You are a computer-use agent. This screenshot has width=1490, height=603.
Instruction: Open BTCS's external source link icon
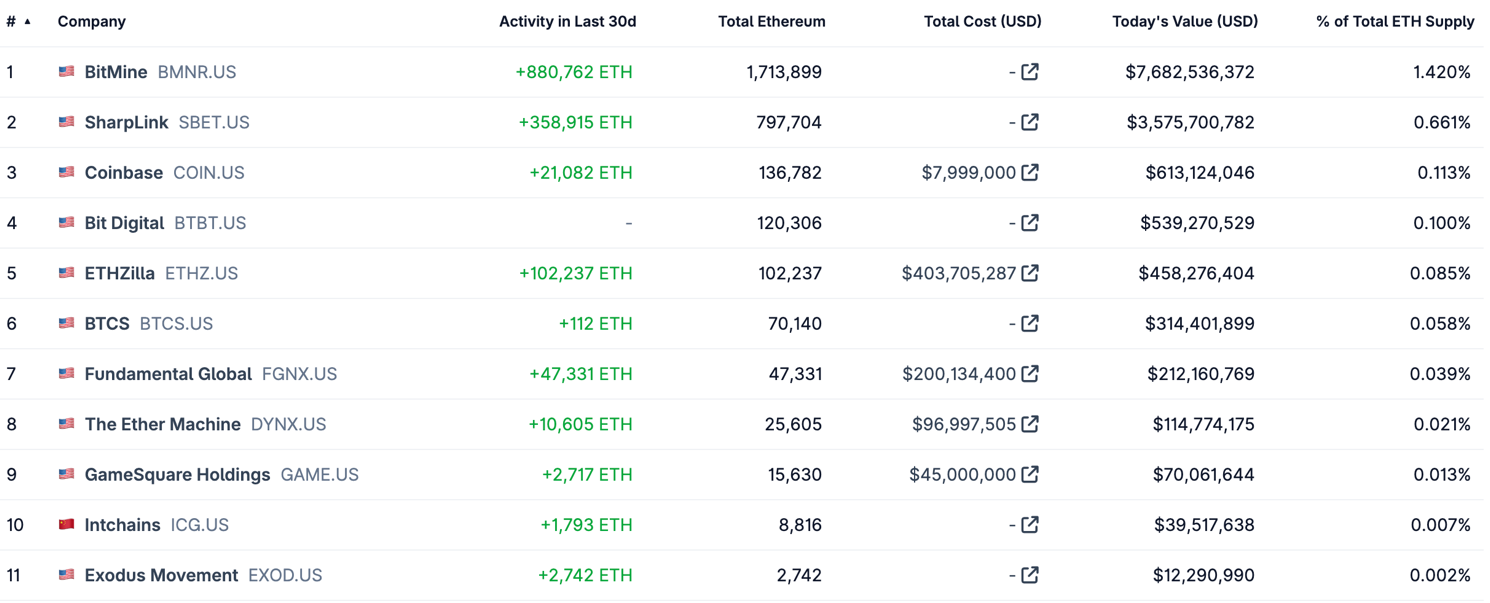[1030, 324]
